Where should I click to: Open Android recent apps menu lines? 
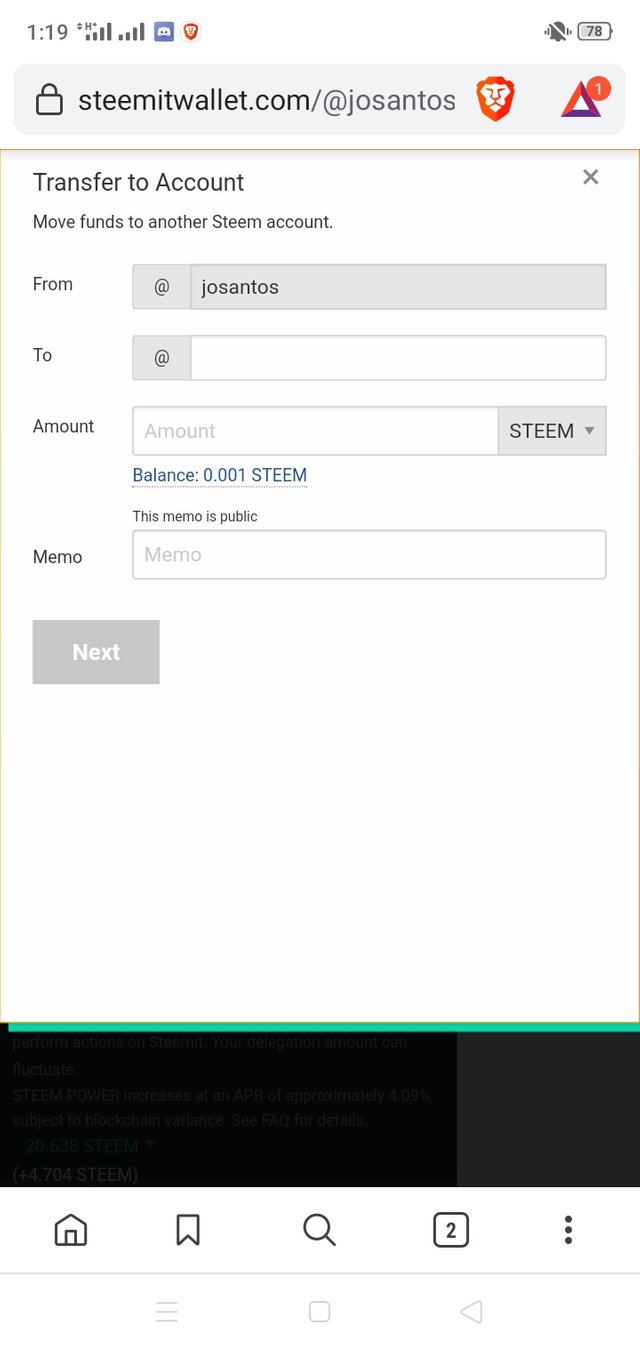tap(167, 1312)
